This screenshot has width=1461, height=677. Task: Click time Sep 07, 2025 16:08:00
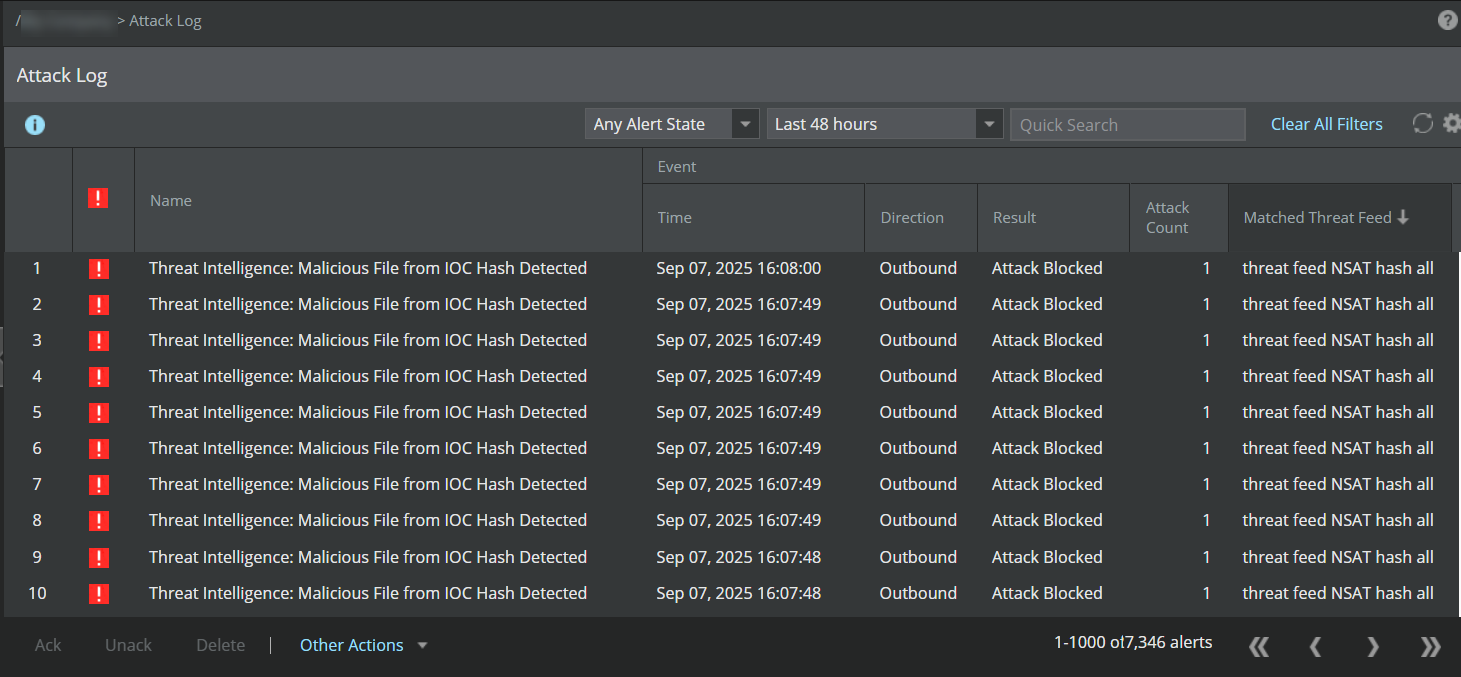[739, 268]
